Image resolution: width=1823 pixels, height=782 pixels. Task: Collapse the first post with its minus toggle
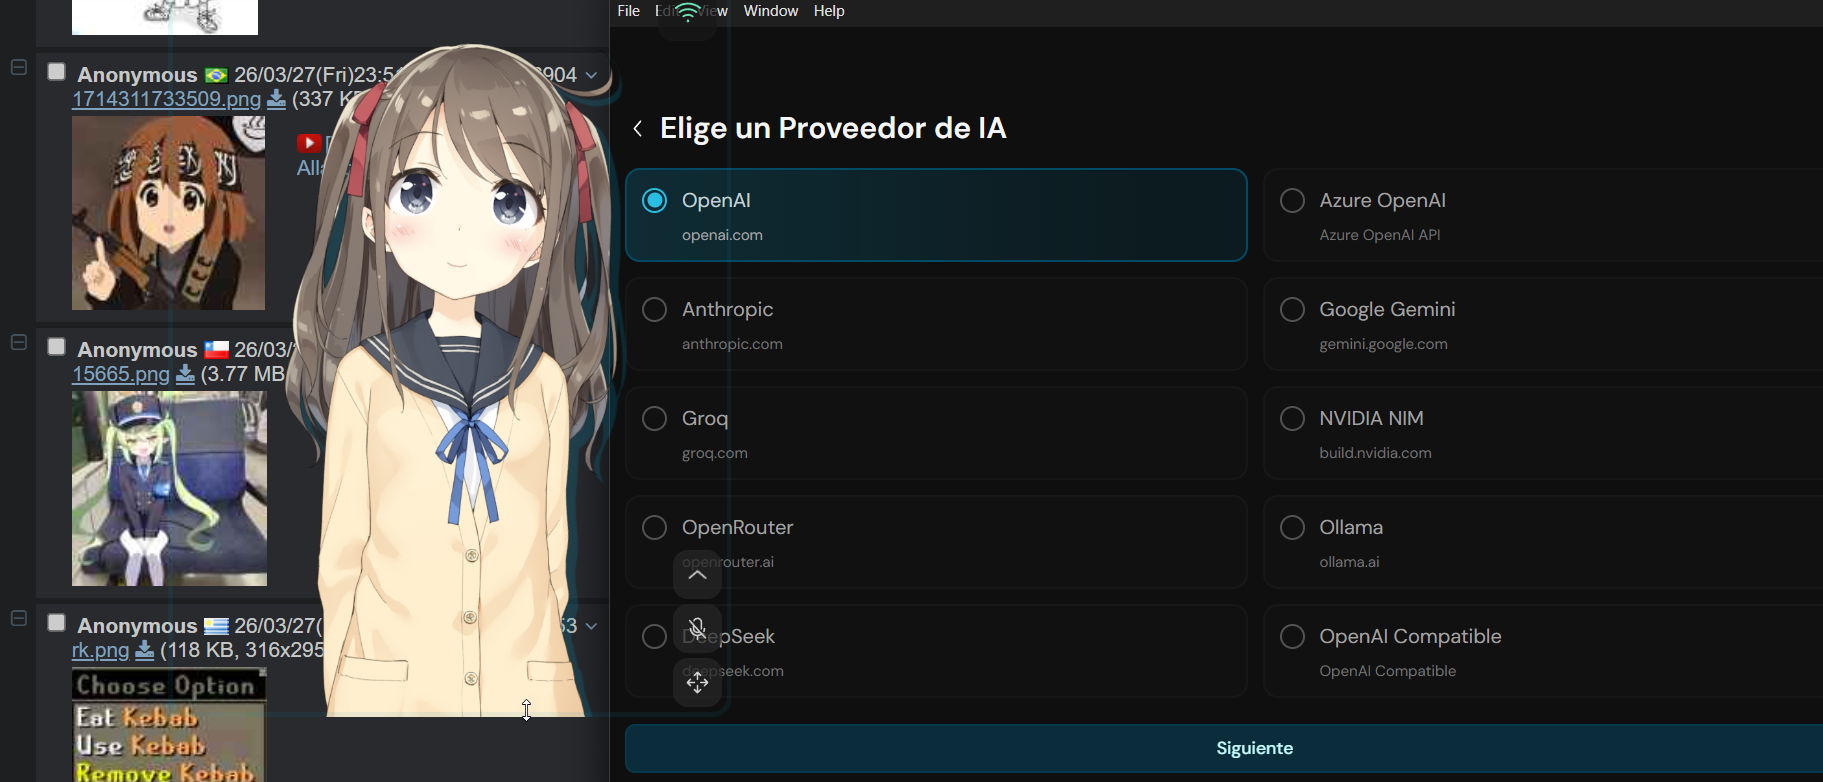click(18, 67)
